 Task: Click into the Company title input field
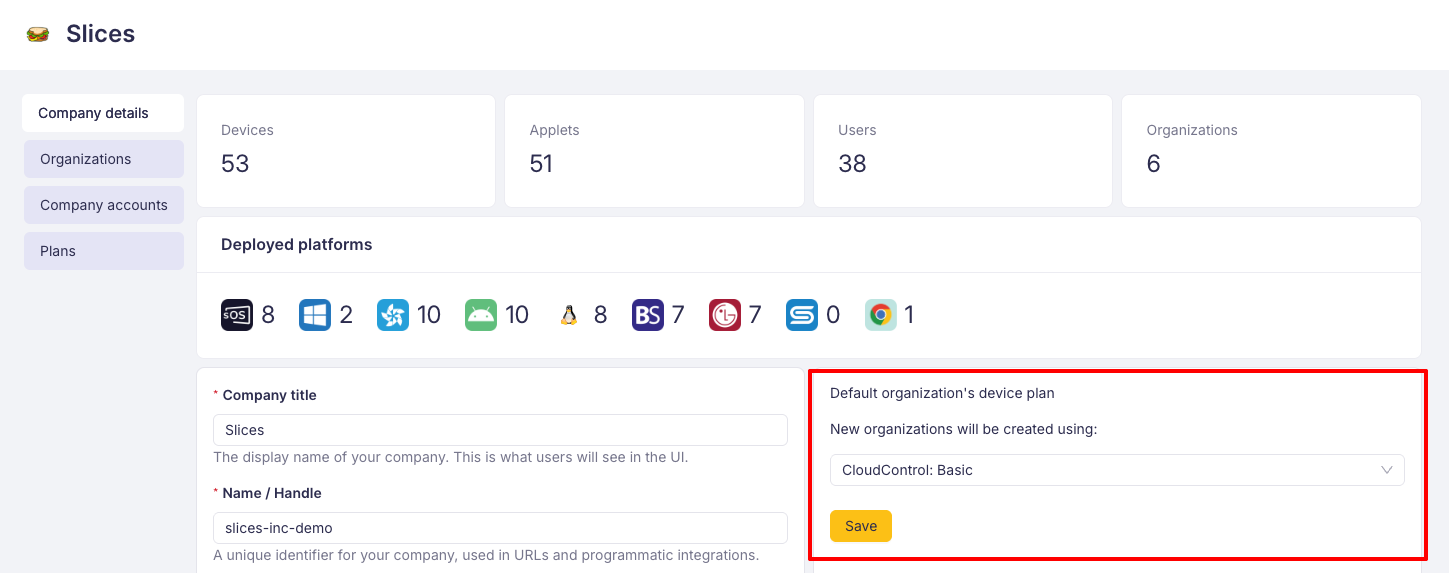point(500,430)
